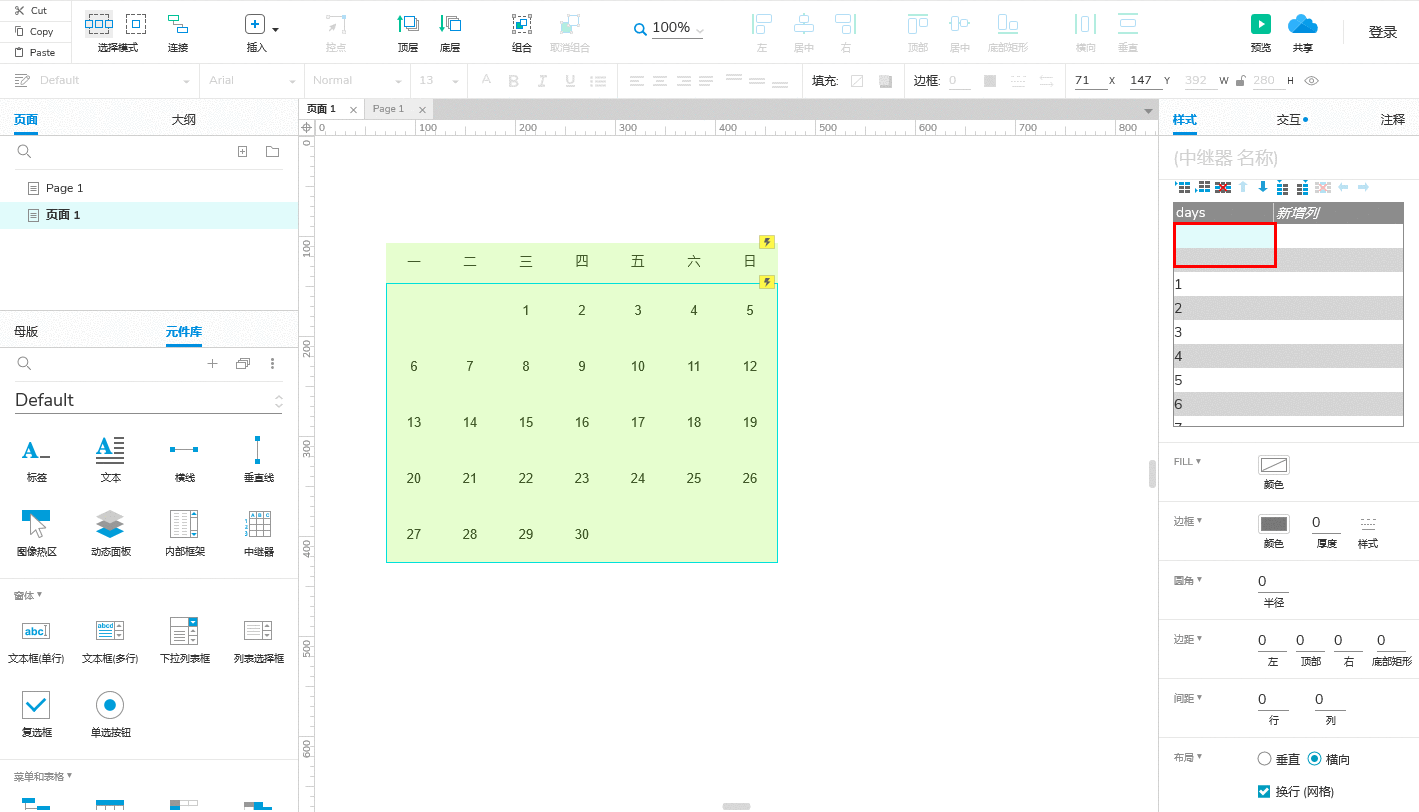The height and width of the screenshot is (812, 1419).
Task: Click the add library plus icon
Action: click(212, 364)
